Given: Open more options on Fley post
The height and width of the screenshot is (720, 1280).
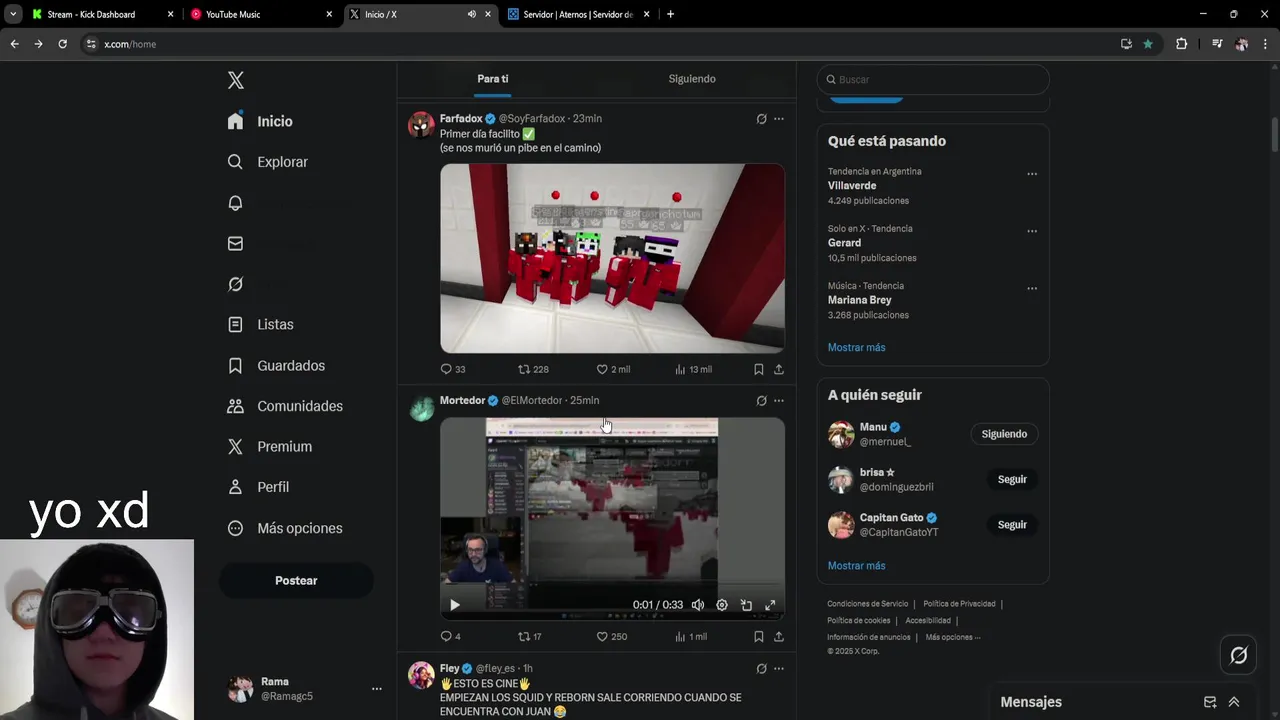Looking at the screenshot, I should pos(779,669).
